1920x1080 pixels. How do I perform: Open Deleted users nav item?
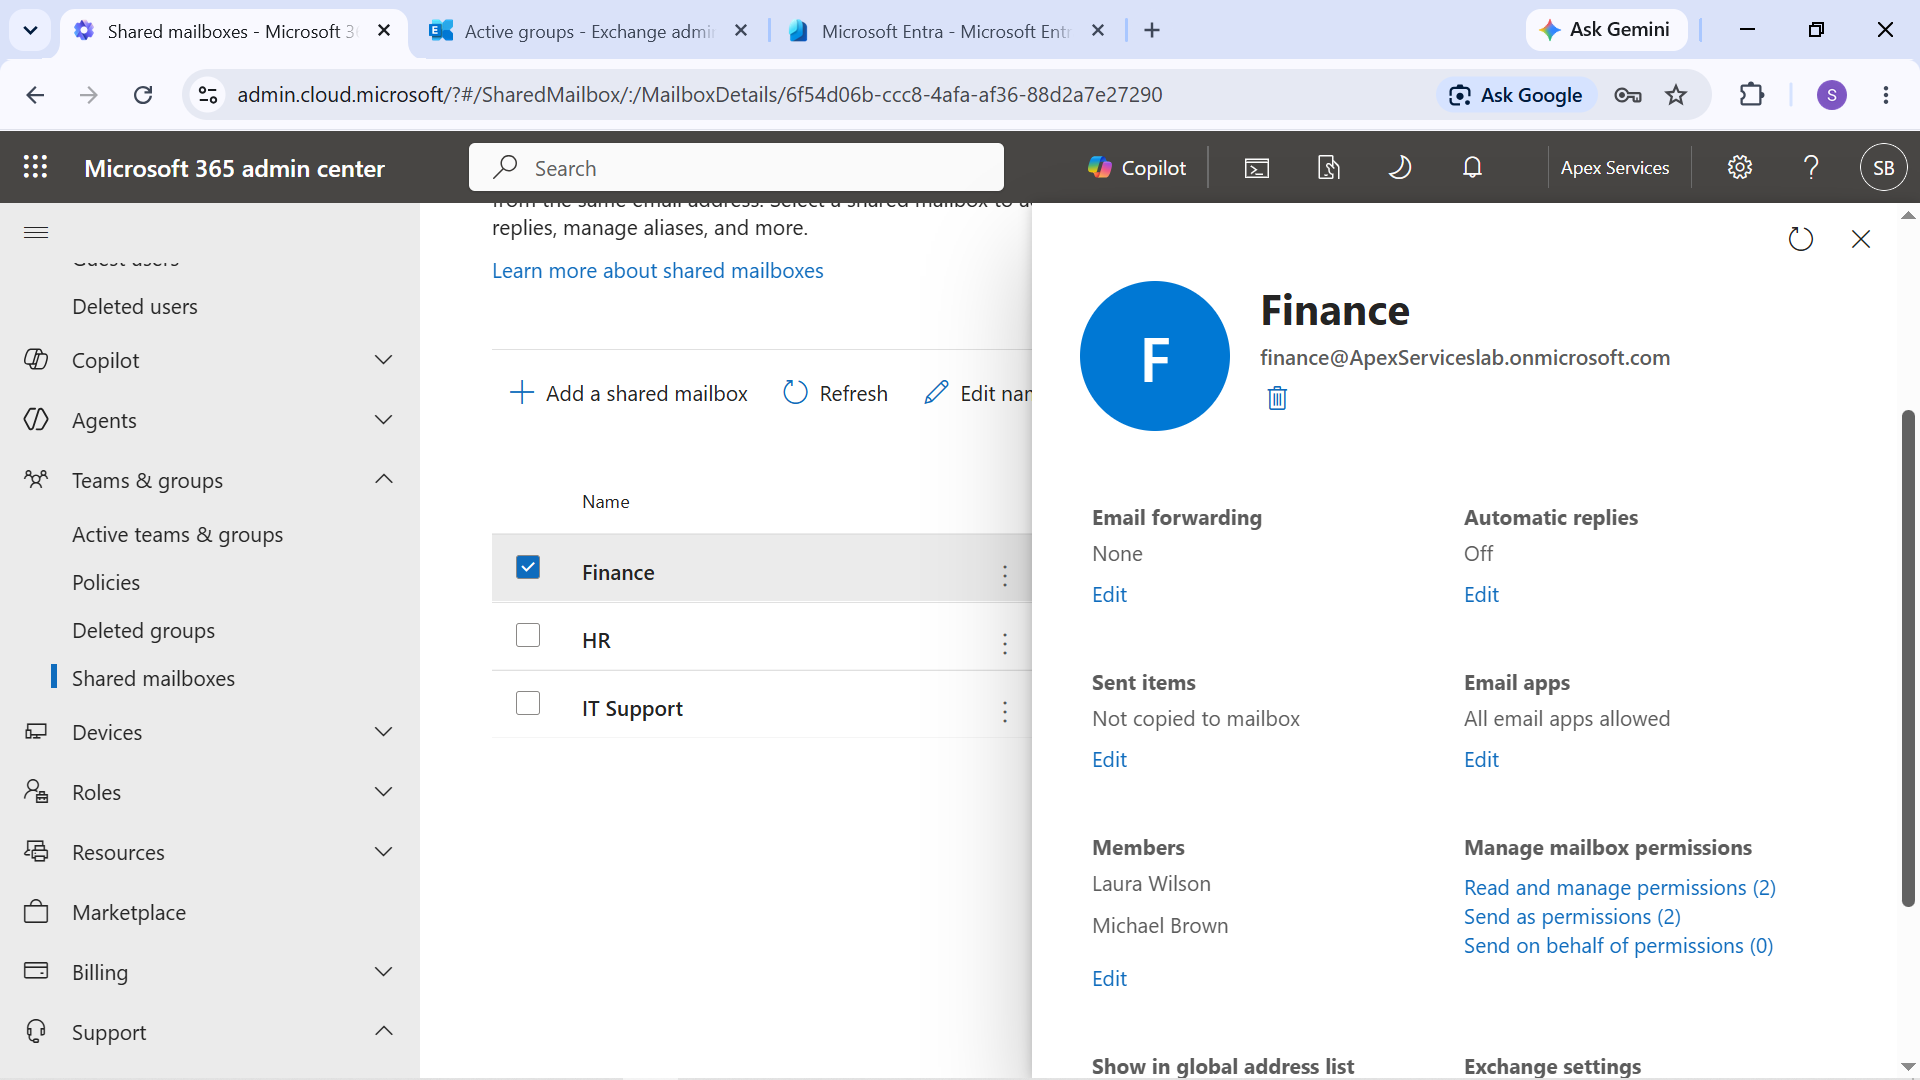(x=134, y=307)
